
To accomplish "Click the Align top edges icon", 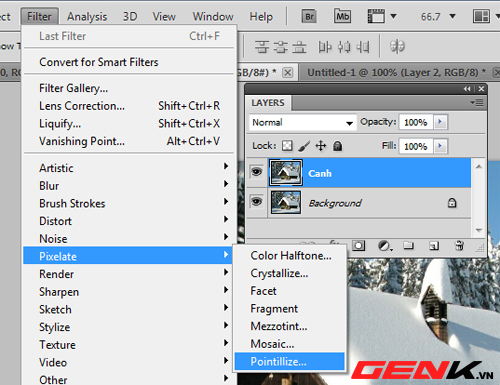I will click(x=262, y=47).
